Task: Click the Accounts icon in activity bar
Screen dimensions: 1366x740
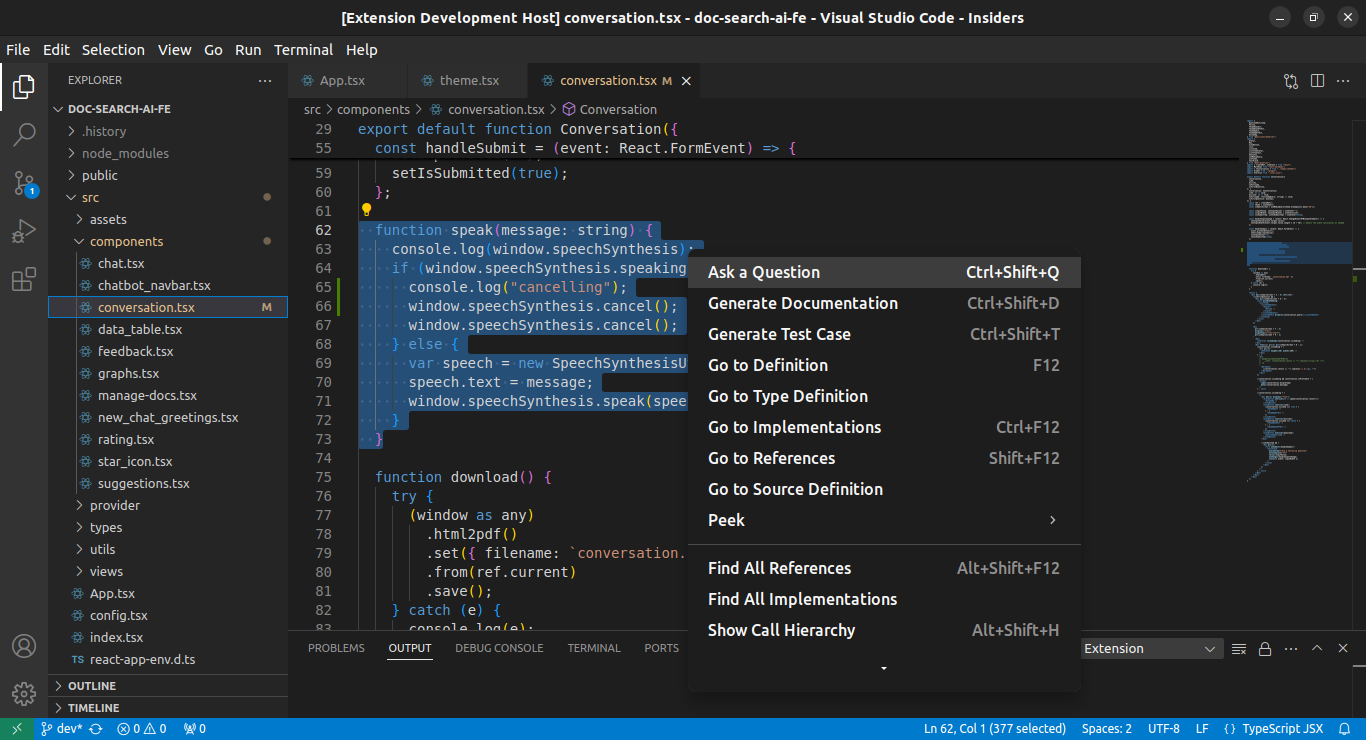Action: point(24,646)
